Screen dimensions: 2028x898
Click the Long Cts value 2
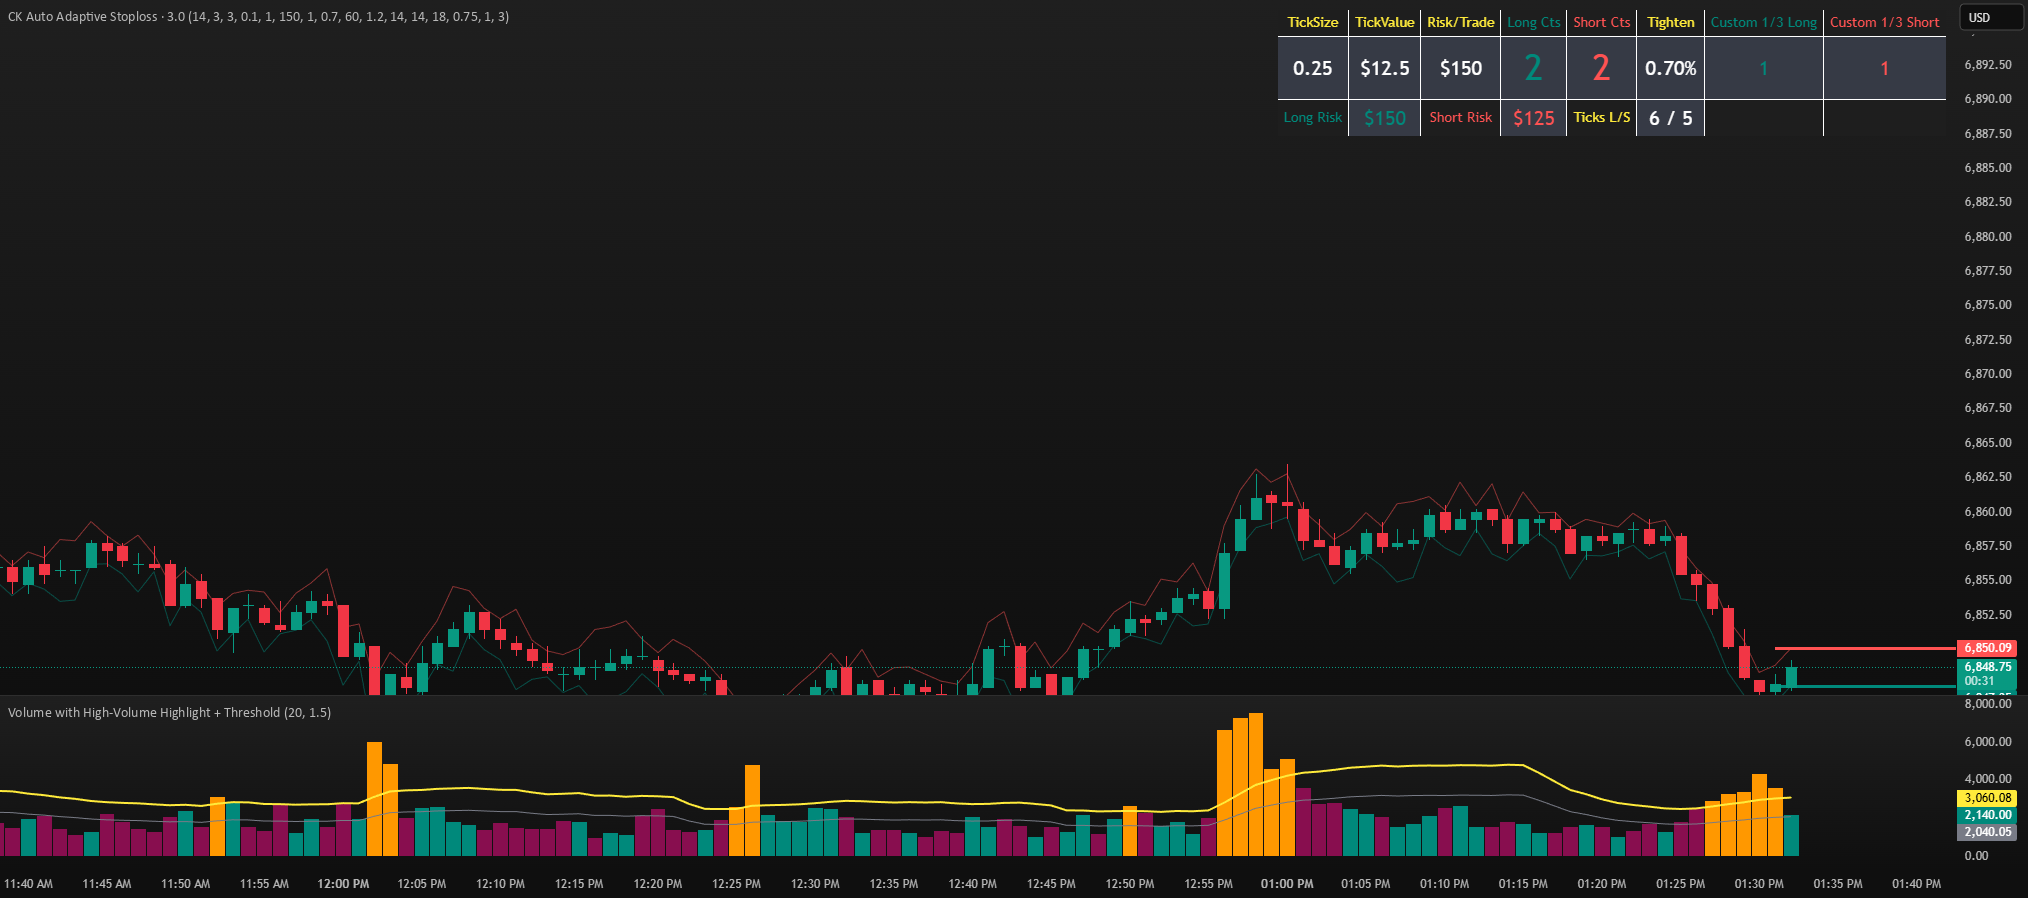click(1533, 68)
